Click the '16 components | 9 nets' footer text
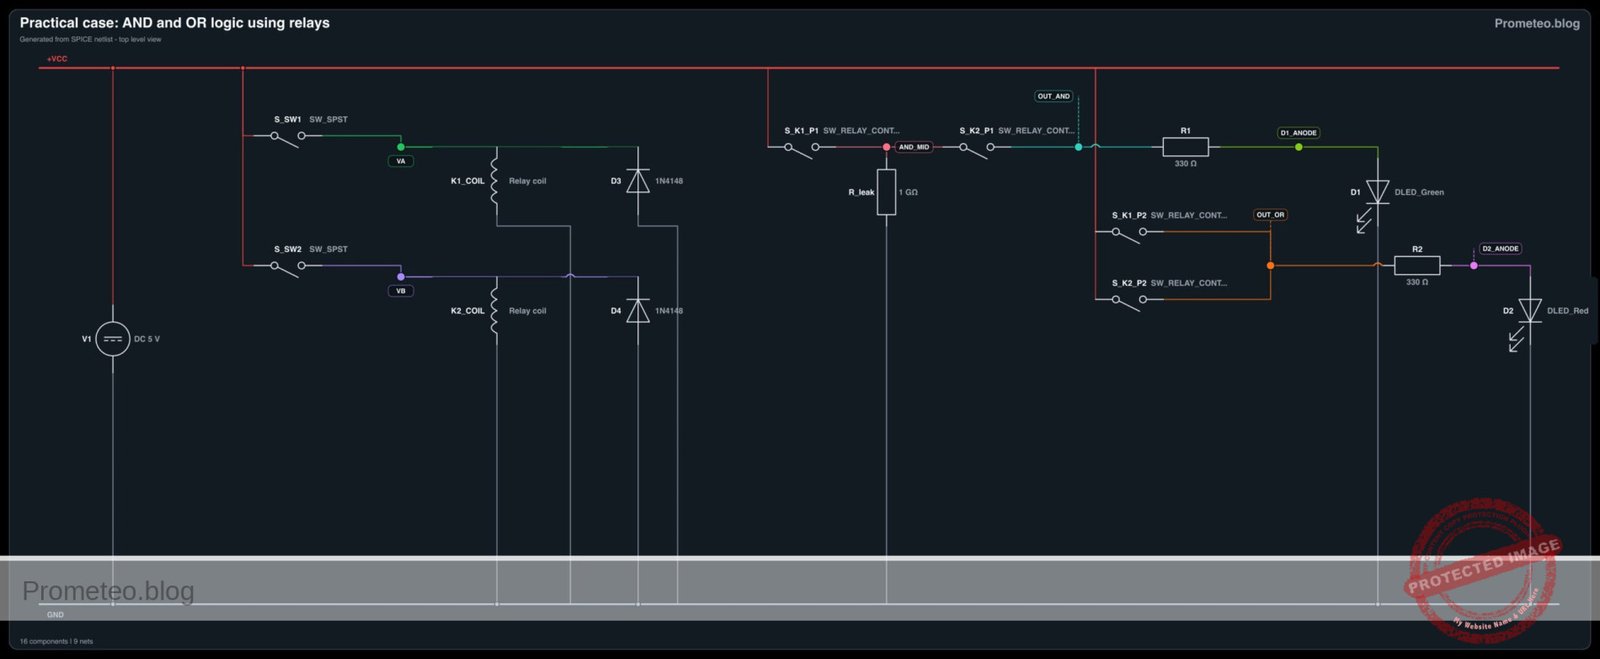The height and width of the screenshot is (659, 1600). click(x=56, y=642)
